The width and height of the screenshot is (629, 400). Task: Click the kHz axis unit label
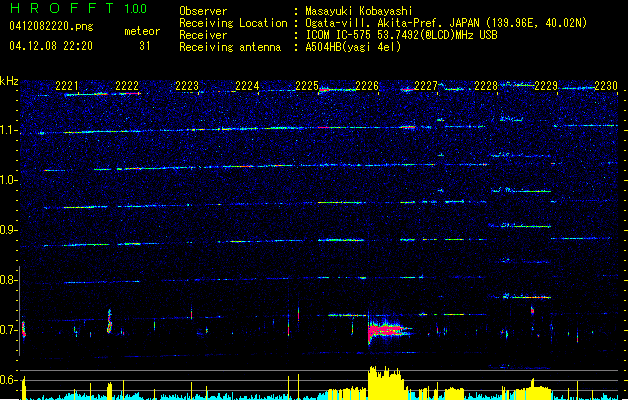click(x=9, y=81)
